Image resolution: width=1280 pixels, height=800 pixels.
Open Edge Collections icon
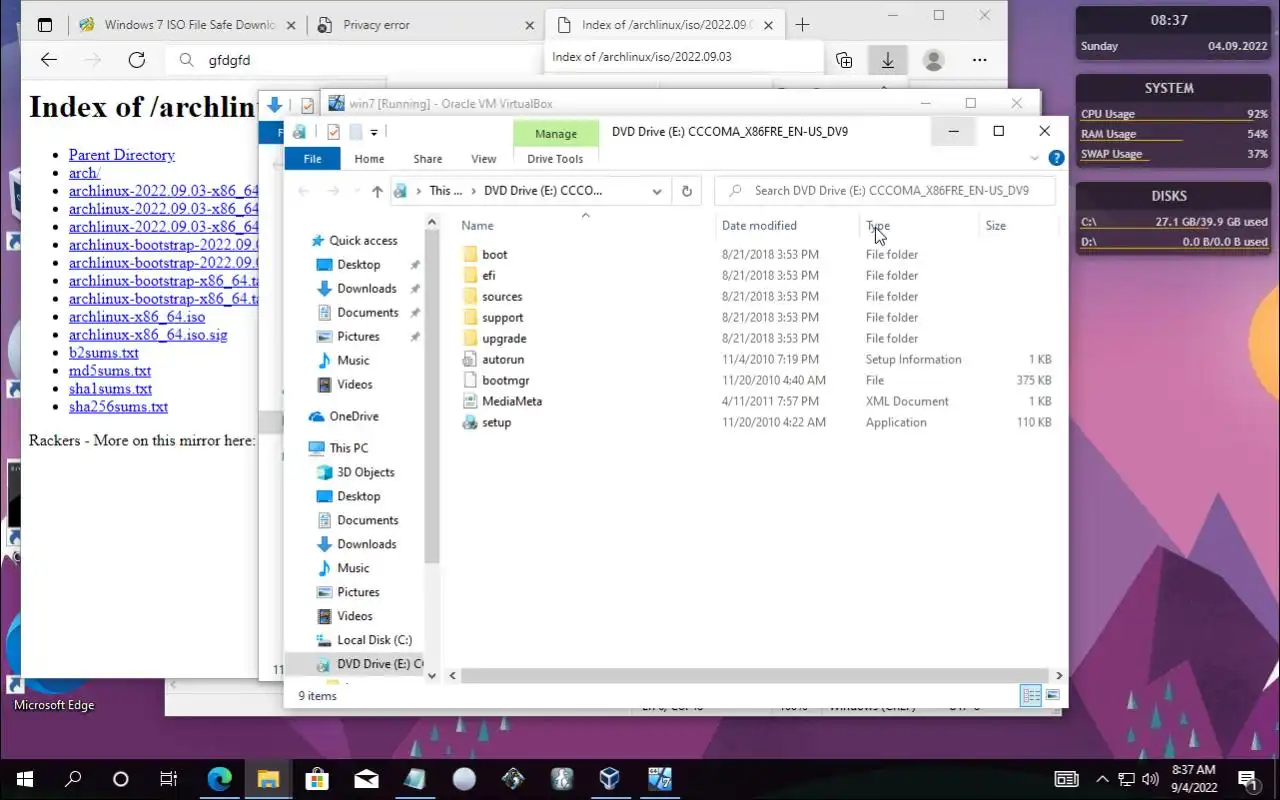click(x=844, y=60)
